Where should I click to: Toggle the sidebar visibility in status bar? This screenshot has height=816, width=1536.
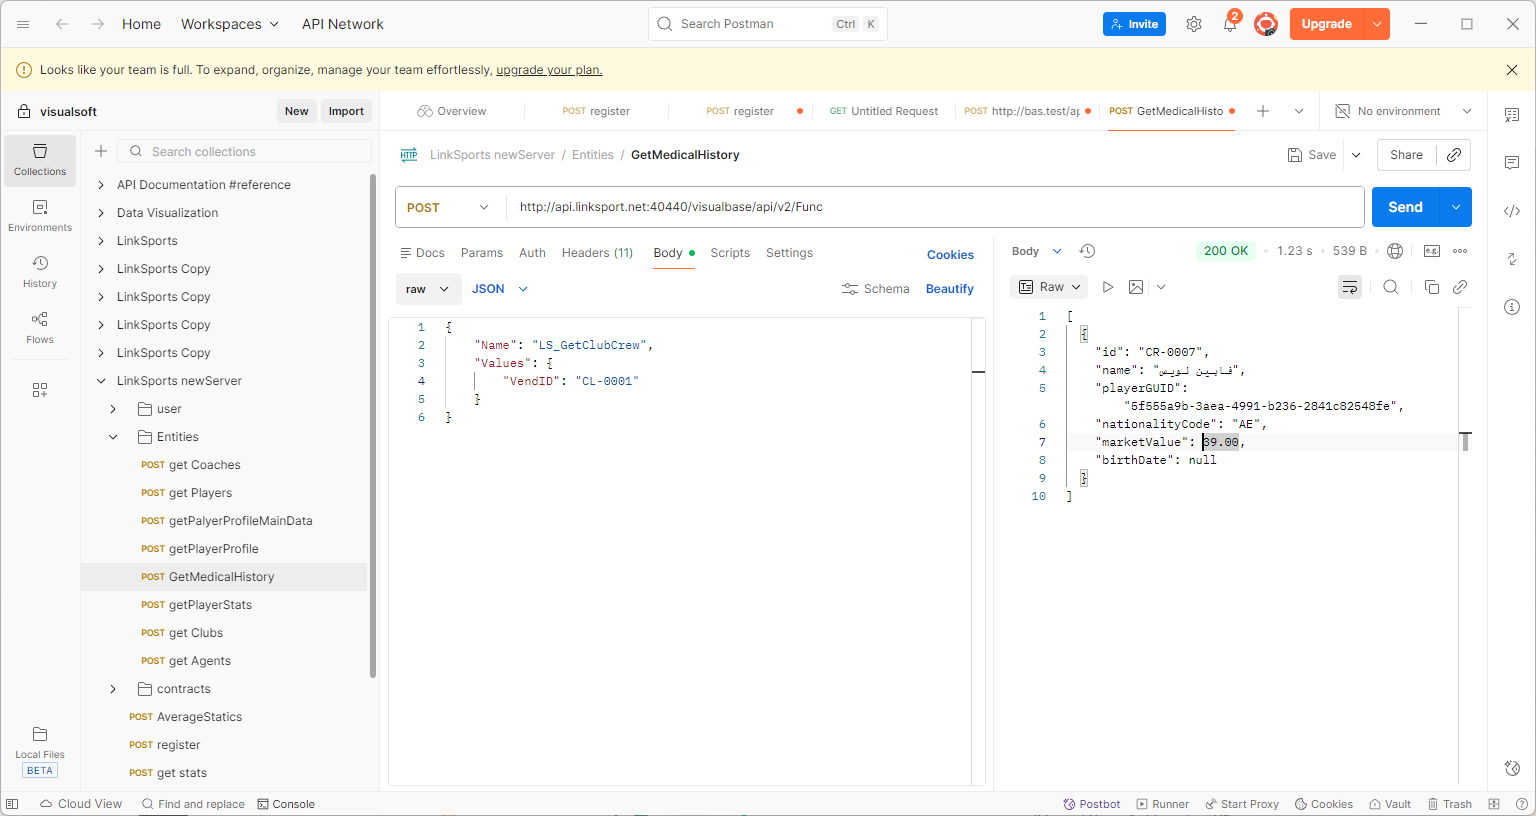(x=12, y=804)
